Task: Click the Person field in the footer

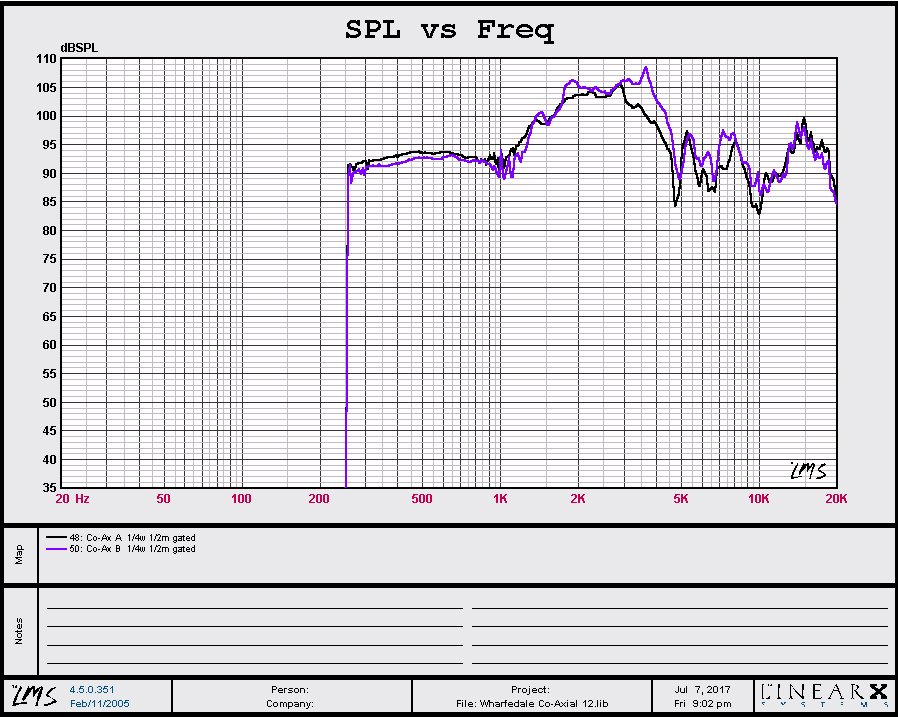Action: pyautogui.click(x=290, y=689)
